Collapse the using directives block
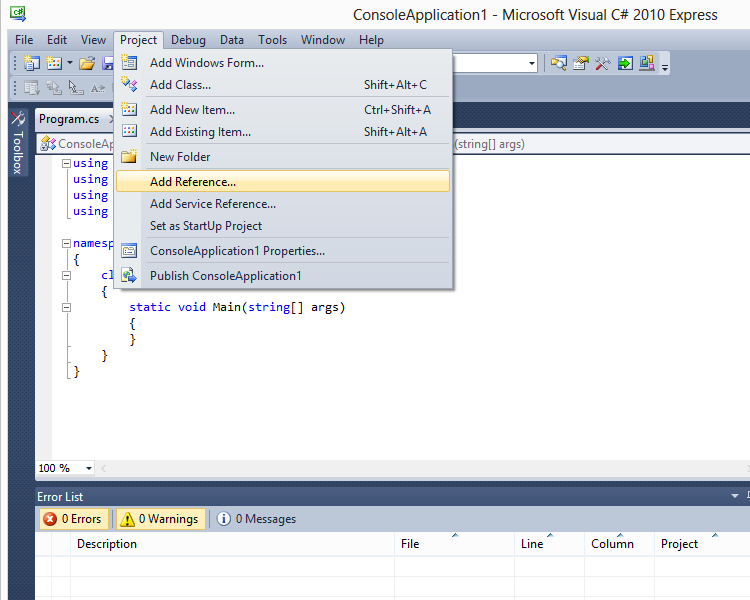The width and height of the screenshot is (750, 600). tap(66, 163)
